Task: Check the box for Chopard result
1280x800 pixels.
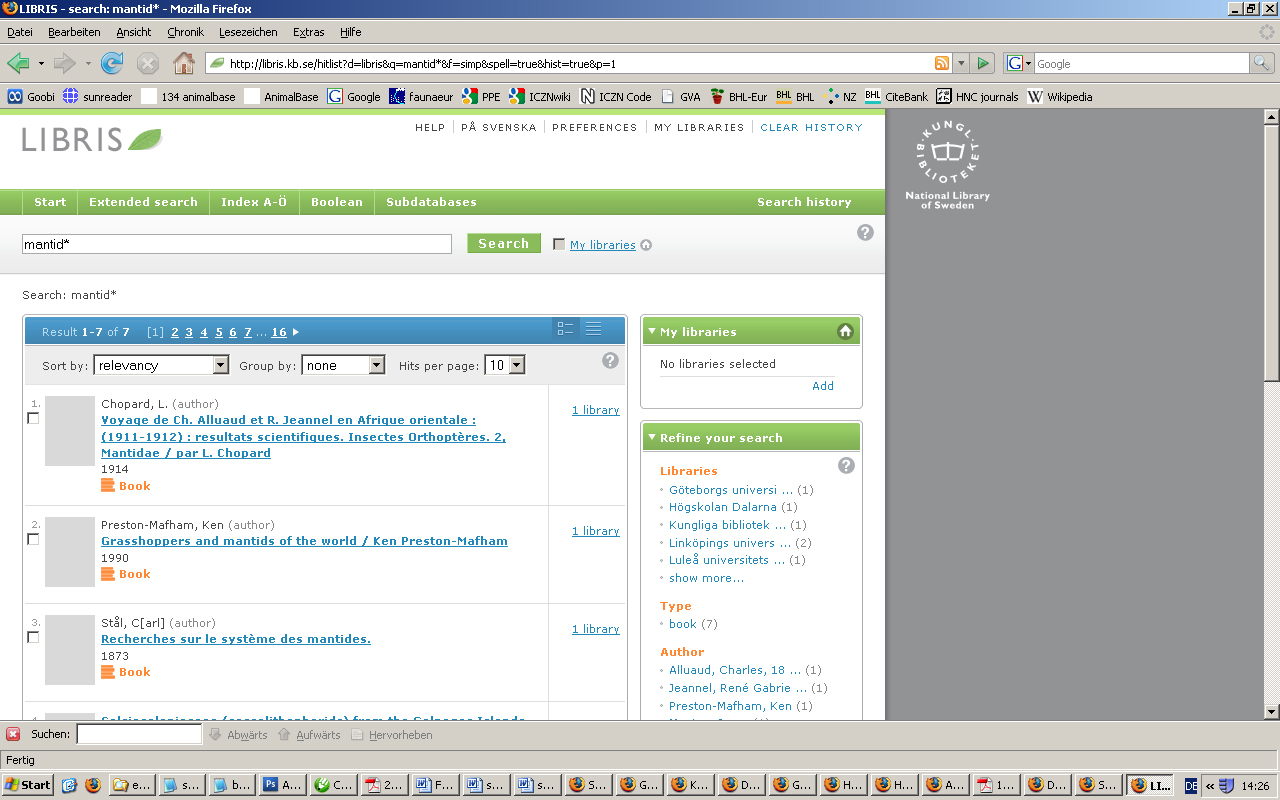Action: click(33, 418)
